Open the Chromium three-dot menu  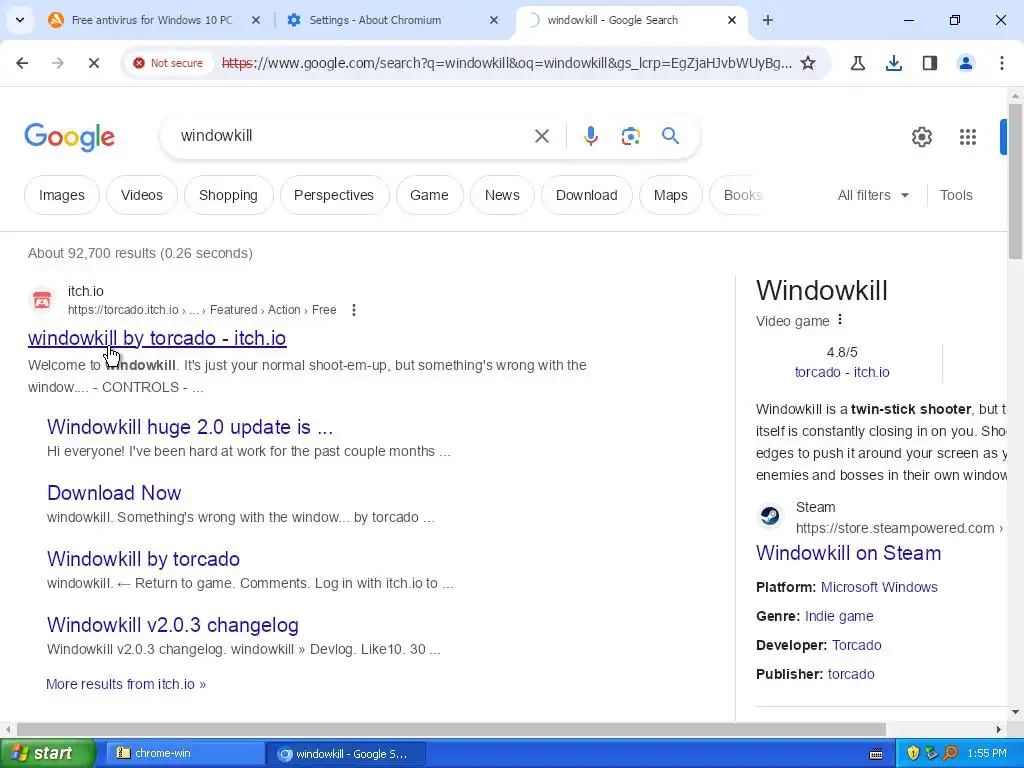point(1001,63)
